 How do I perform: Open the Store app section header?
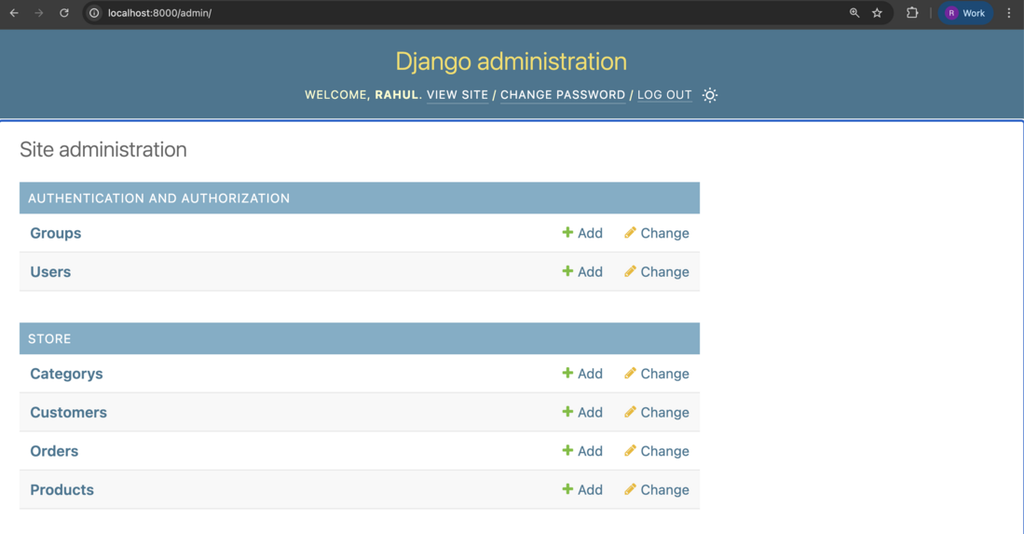tap(50, 339)
